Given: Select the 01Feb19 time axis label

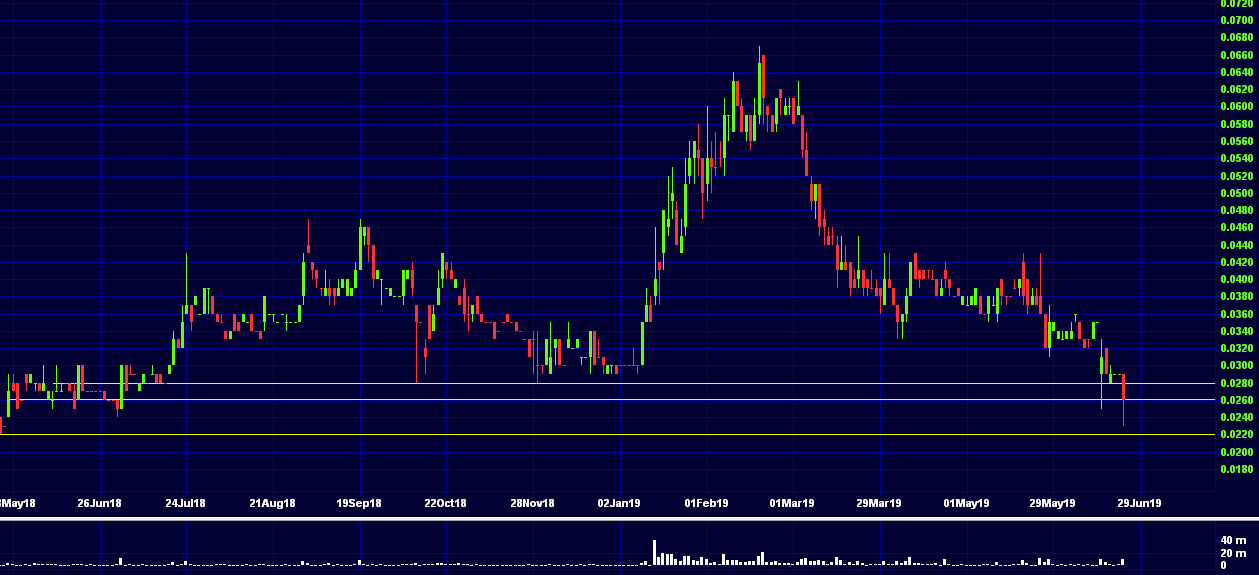Looking at the screenshot, I should (x=706, y=503).
